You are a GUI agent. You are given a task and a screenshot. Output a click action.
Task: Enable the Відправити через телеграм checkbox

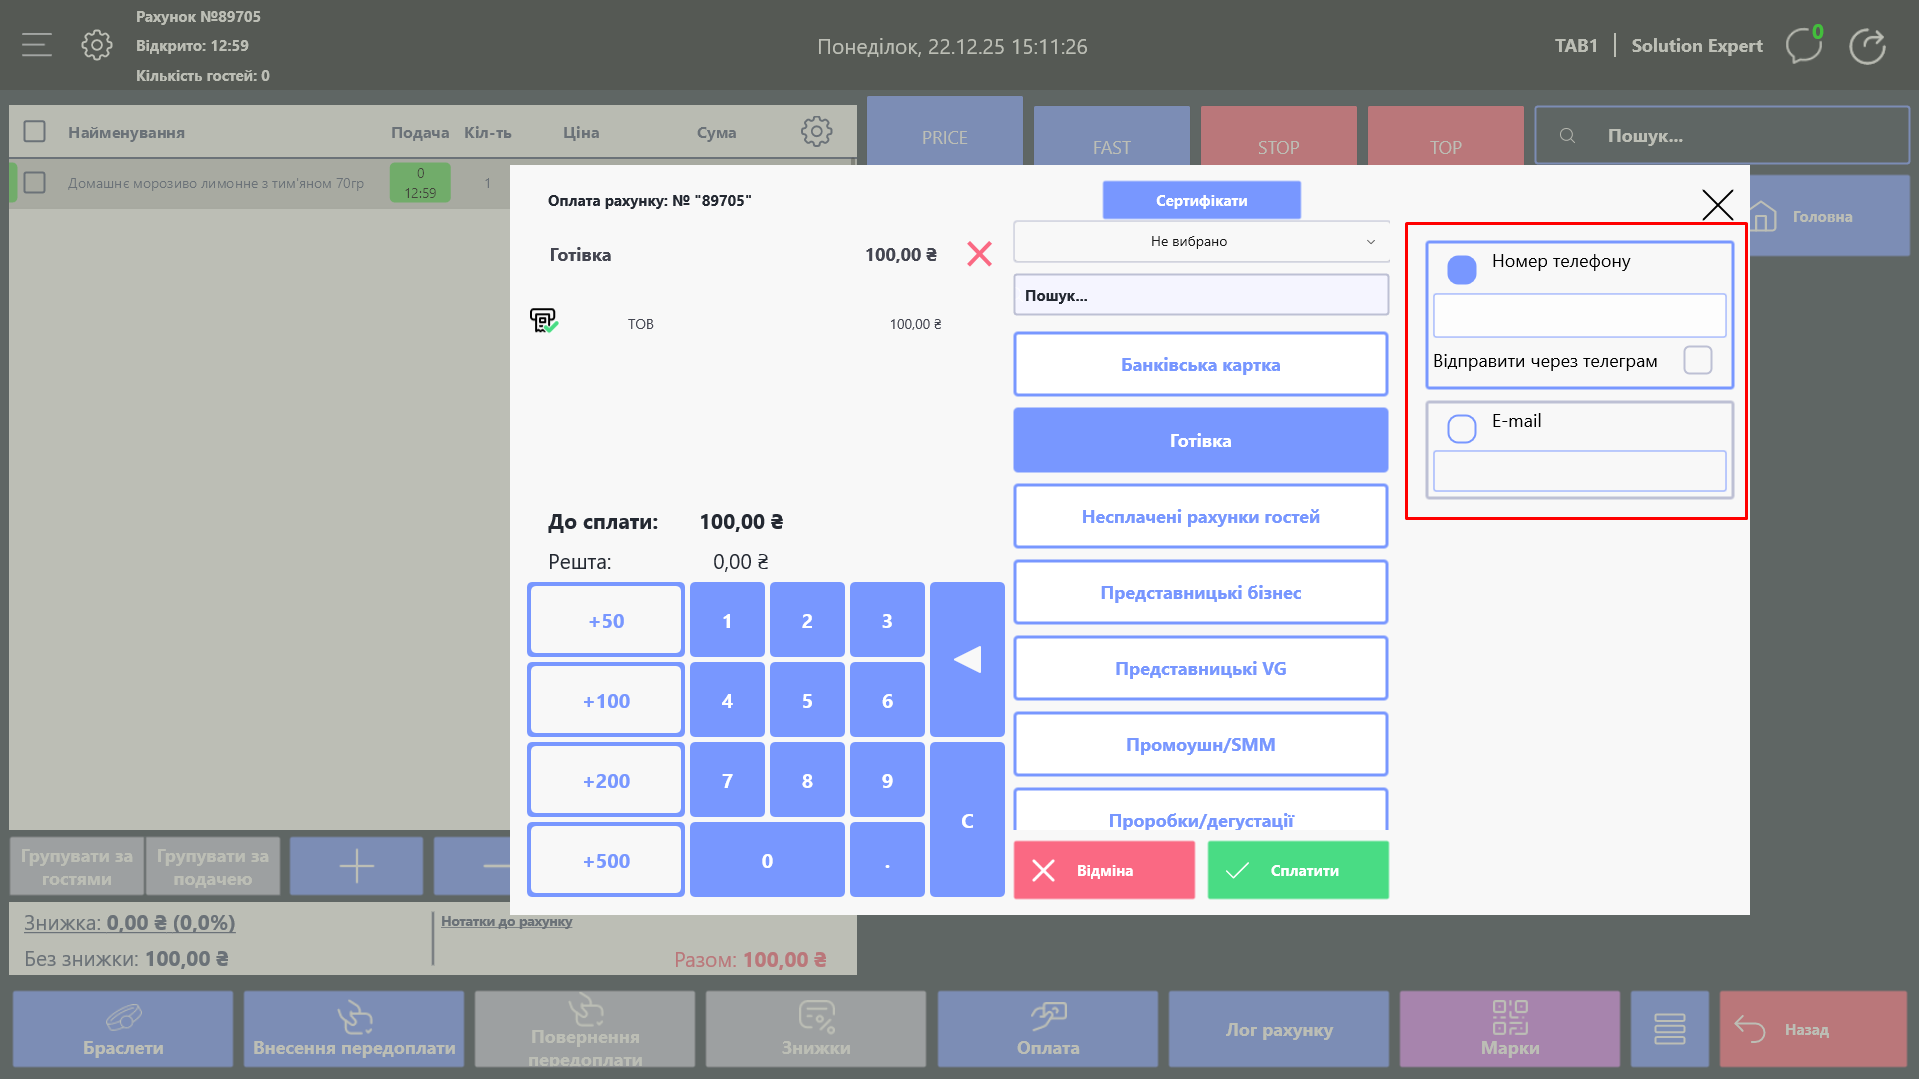[1697, 360]
